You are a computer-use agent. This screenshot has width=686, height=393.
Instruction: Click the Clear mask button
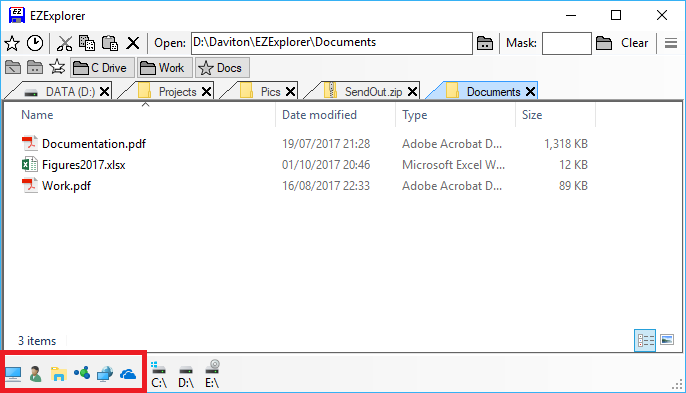634,43
